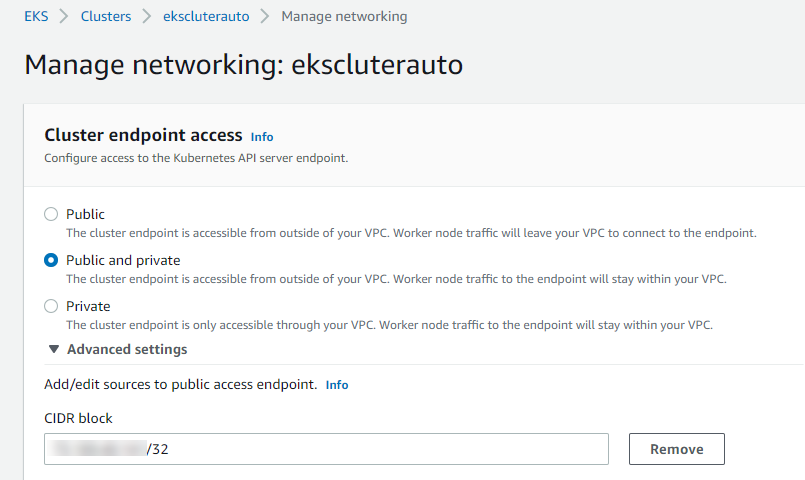Click the Manage networking: ekscluterauto page heading
Screen dimensions: 805x480
243,64
